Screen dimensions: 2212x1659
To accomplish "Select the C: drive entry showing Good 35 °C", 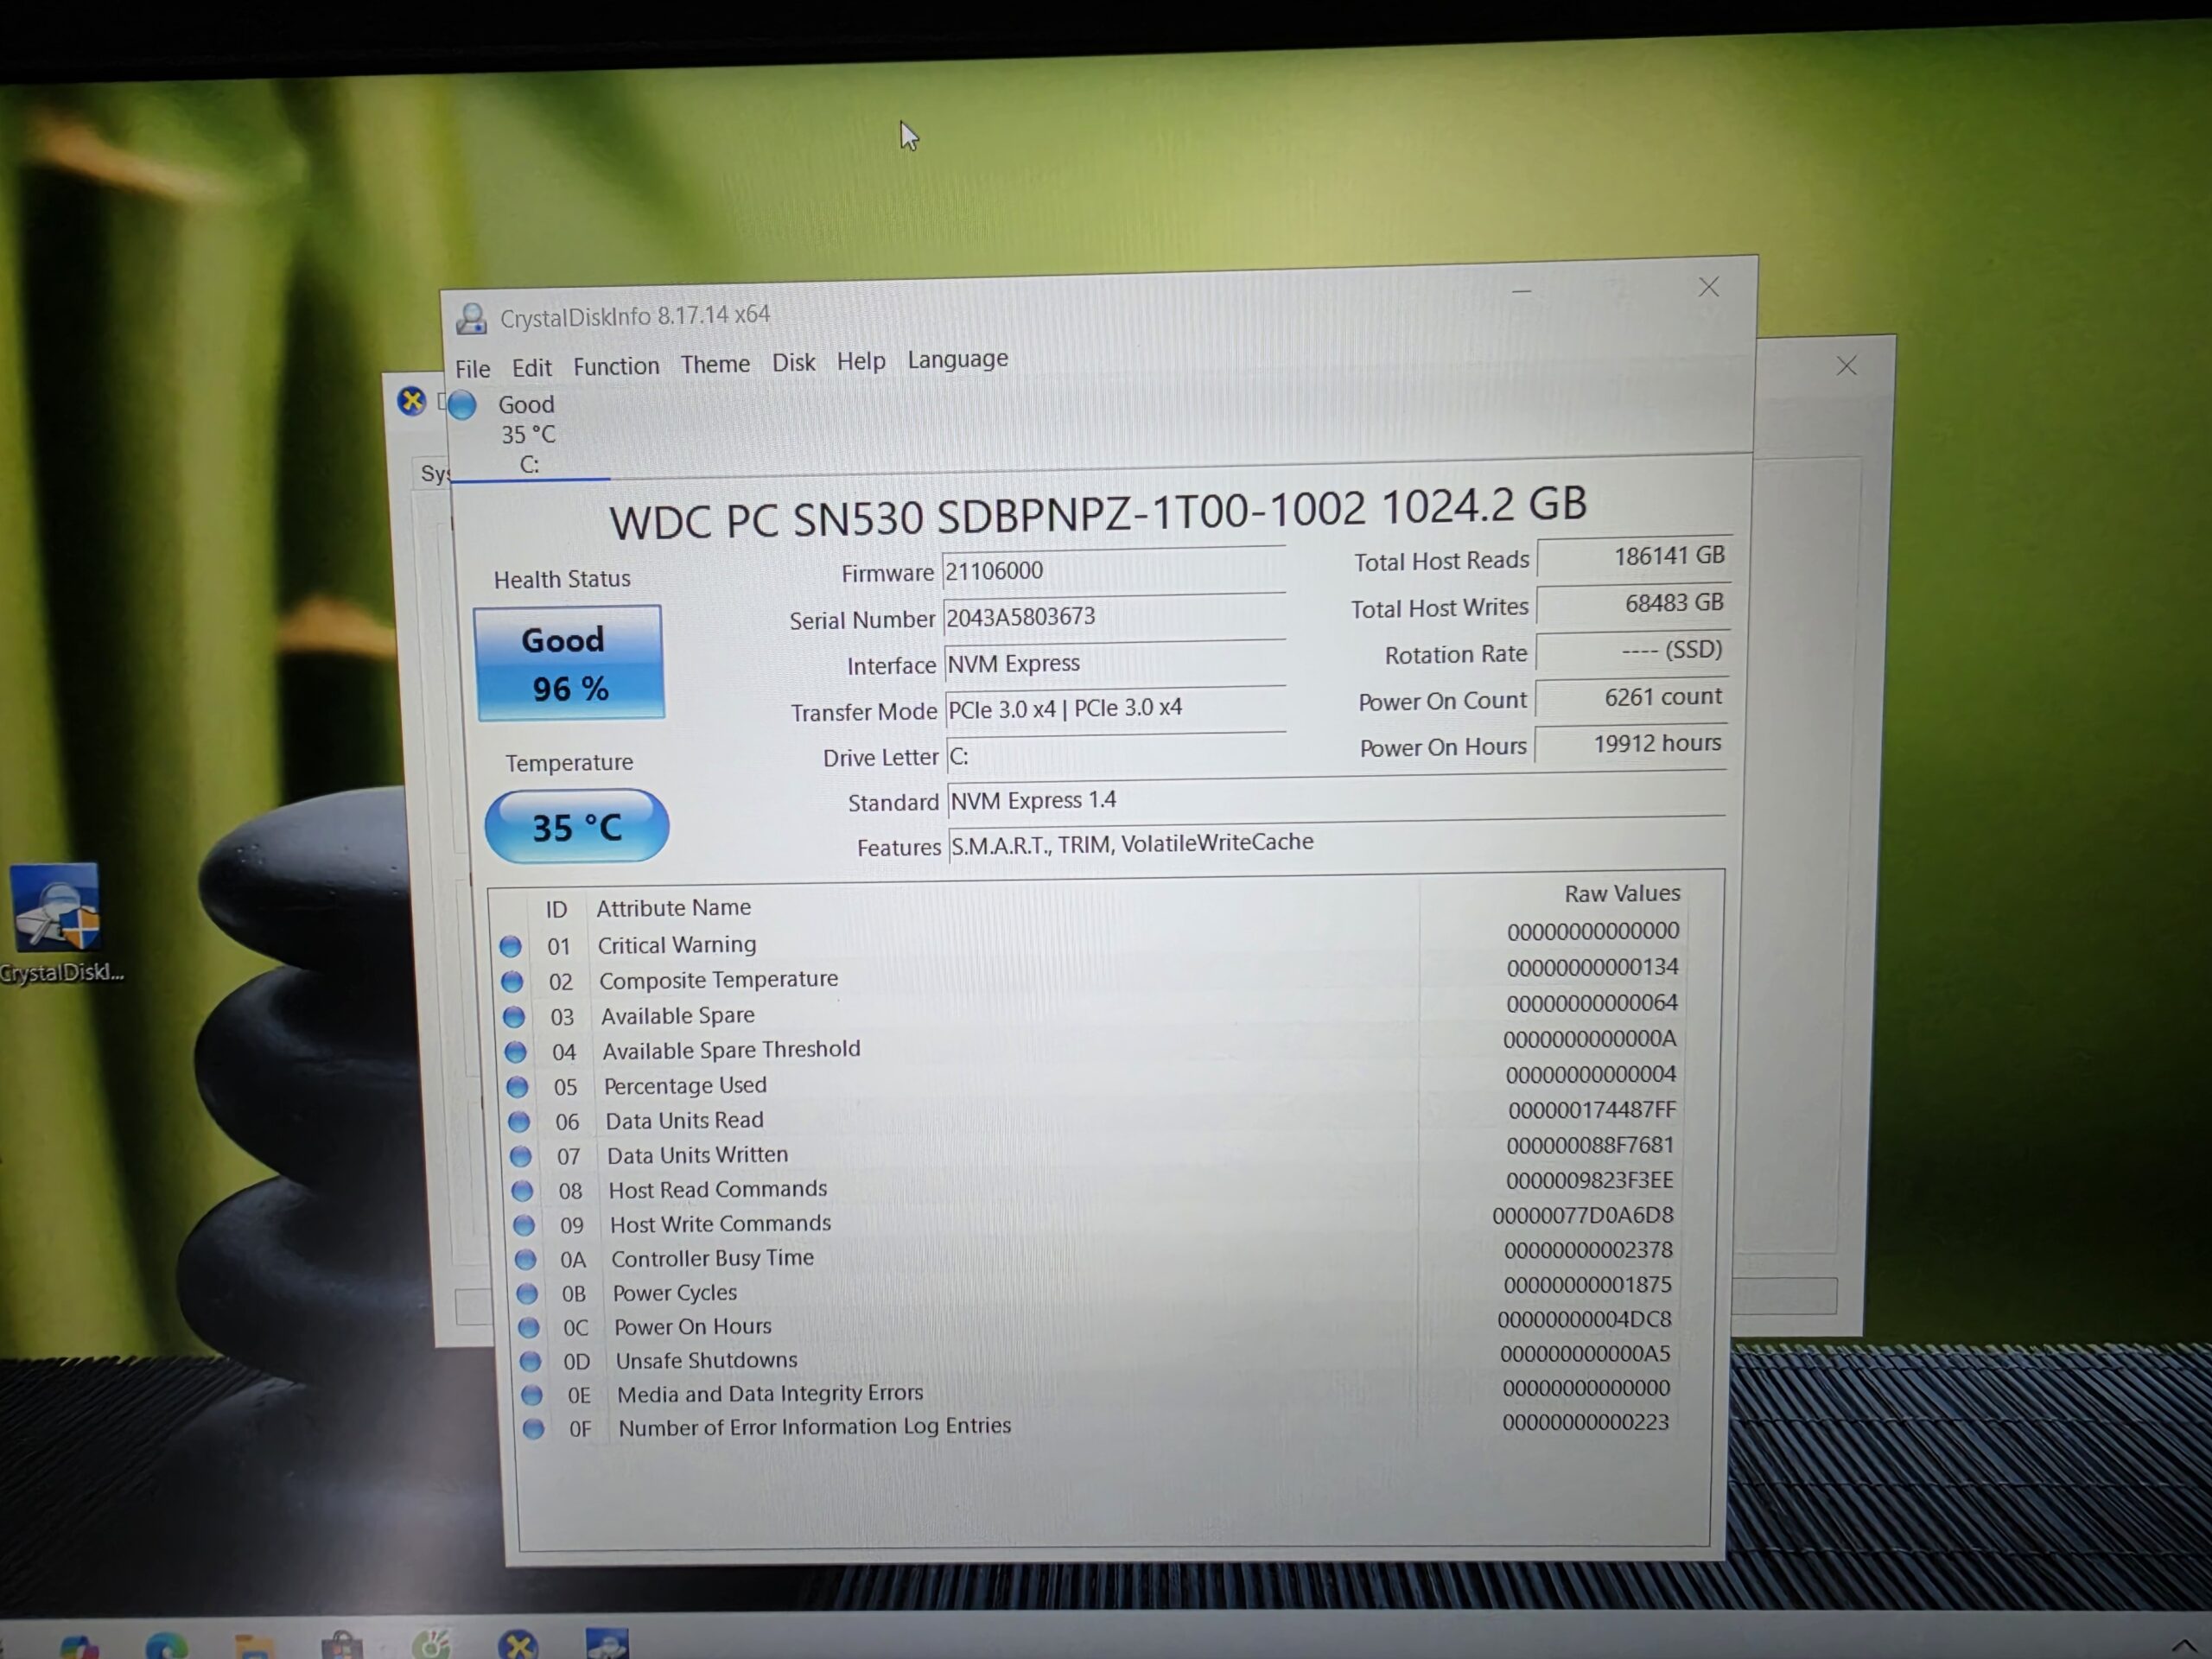I will [x=528, y=435].
